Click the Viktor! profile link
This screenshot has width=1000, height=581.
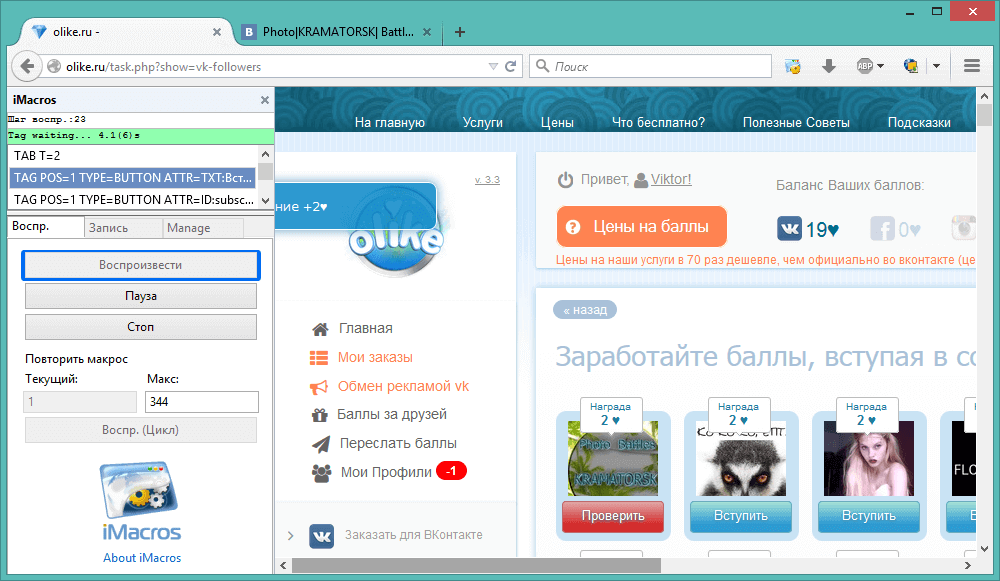[x=670, y=179]
